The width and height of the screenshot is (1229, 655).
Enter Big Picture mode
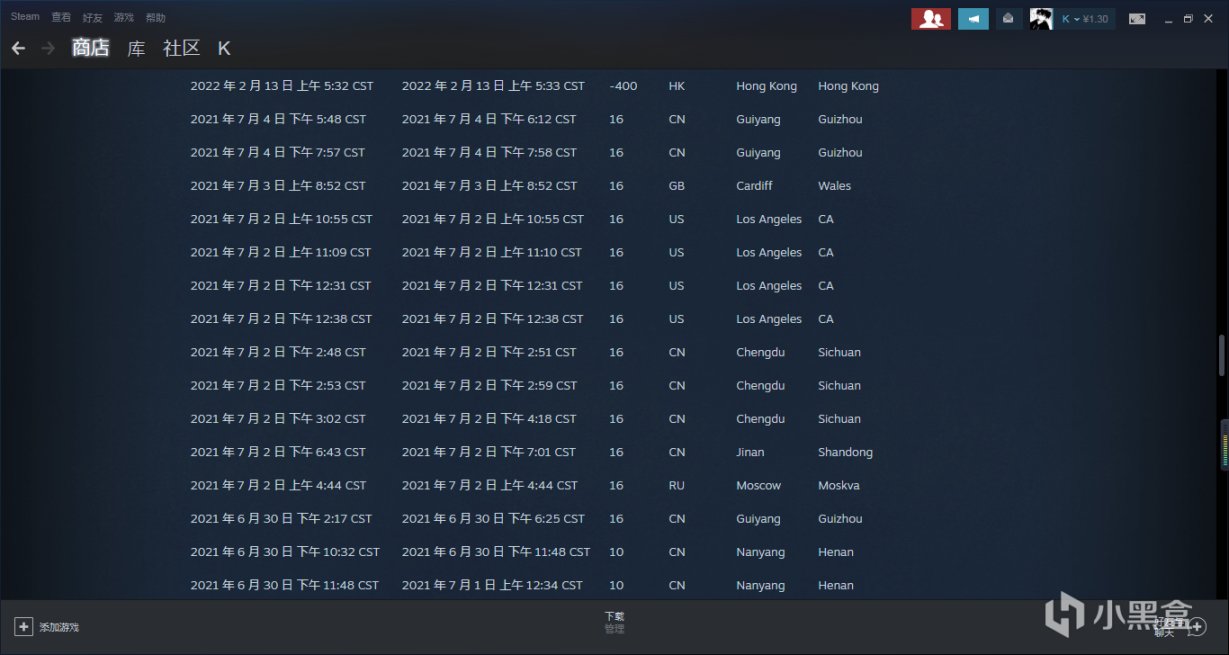[1137, 18]
